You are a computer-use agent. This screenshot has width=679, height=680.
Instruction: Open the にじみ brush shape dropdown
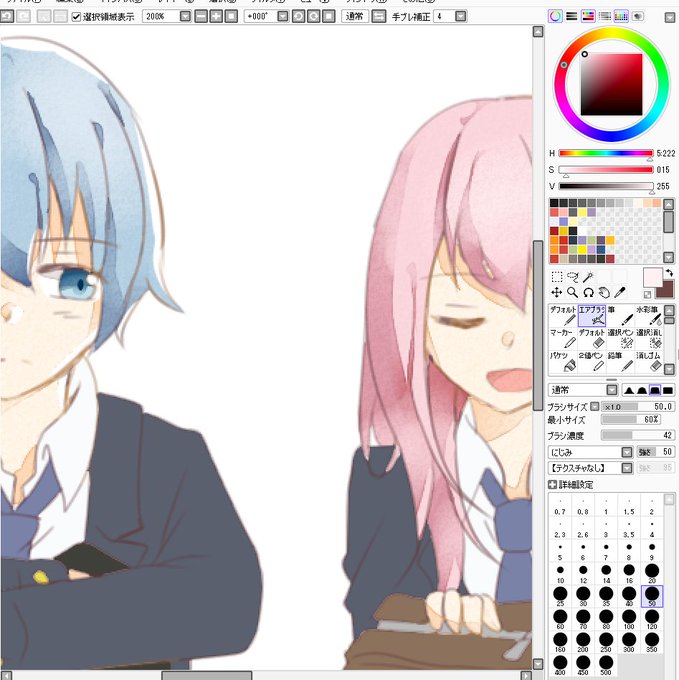(627, 452)
